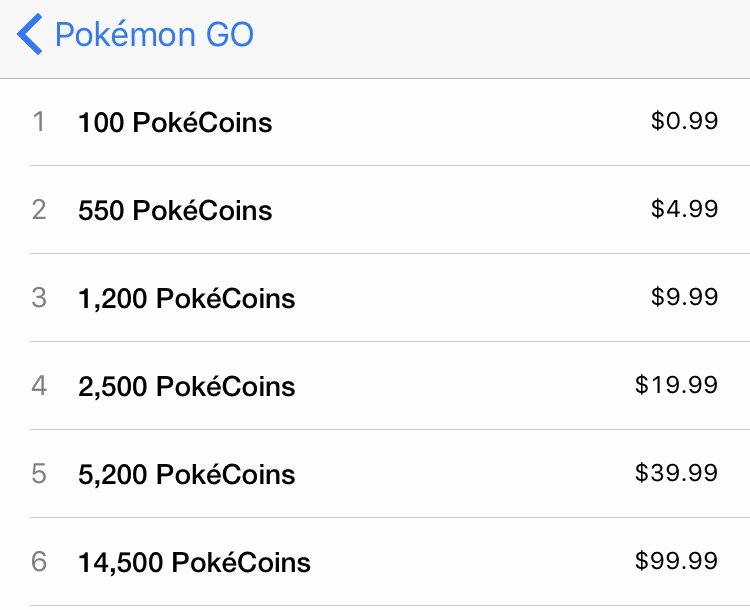The width and height of the screenshot is (750, 610).
Task: Select the 14,500 PokéCoins entry
Action: (x=375, y=562)
